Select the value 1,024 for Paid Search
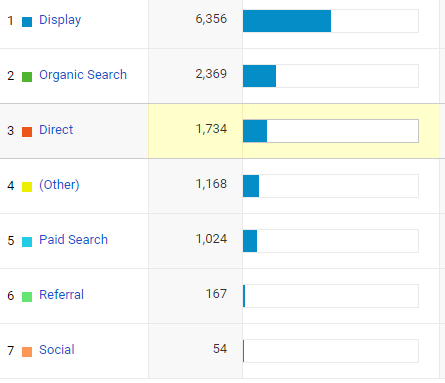The width and height of the screenshot is (445, 383). pos(211,239)
